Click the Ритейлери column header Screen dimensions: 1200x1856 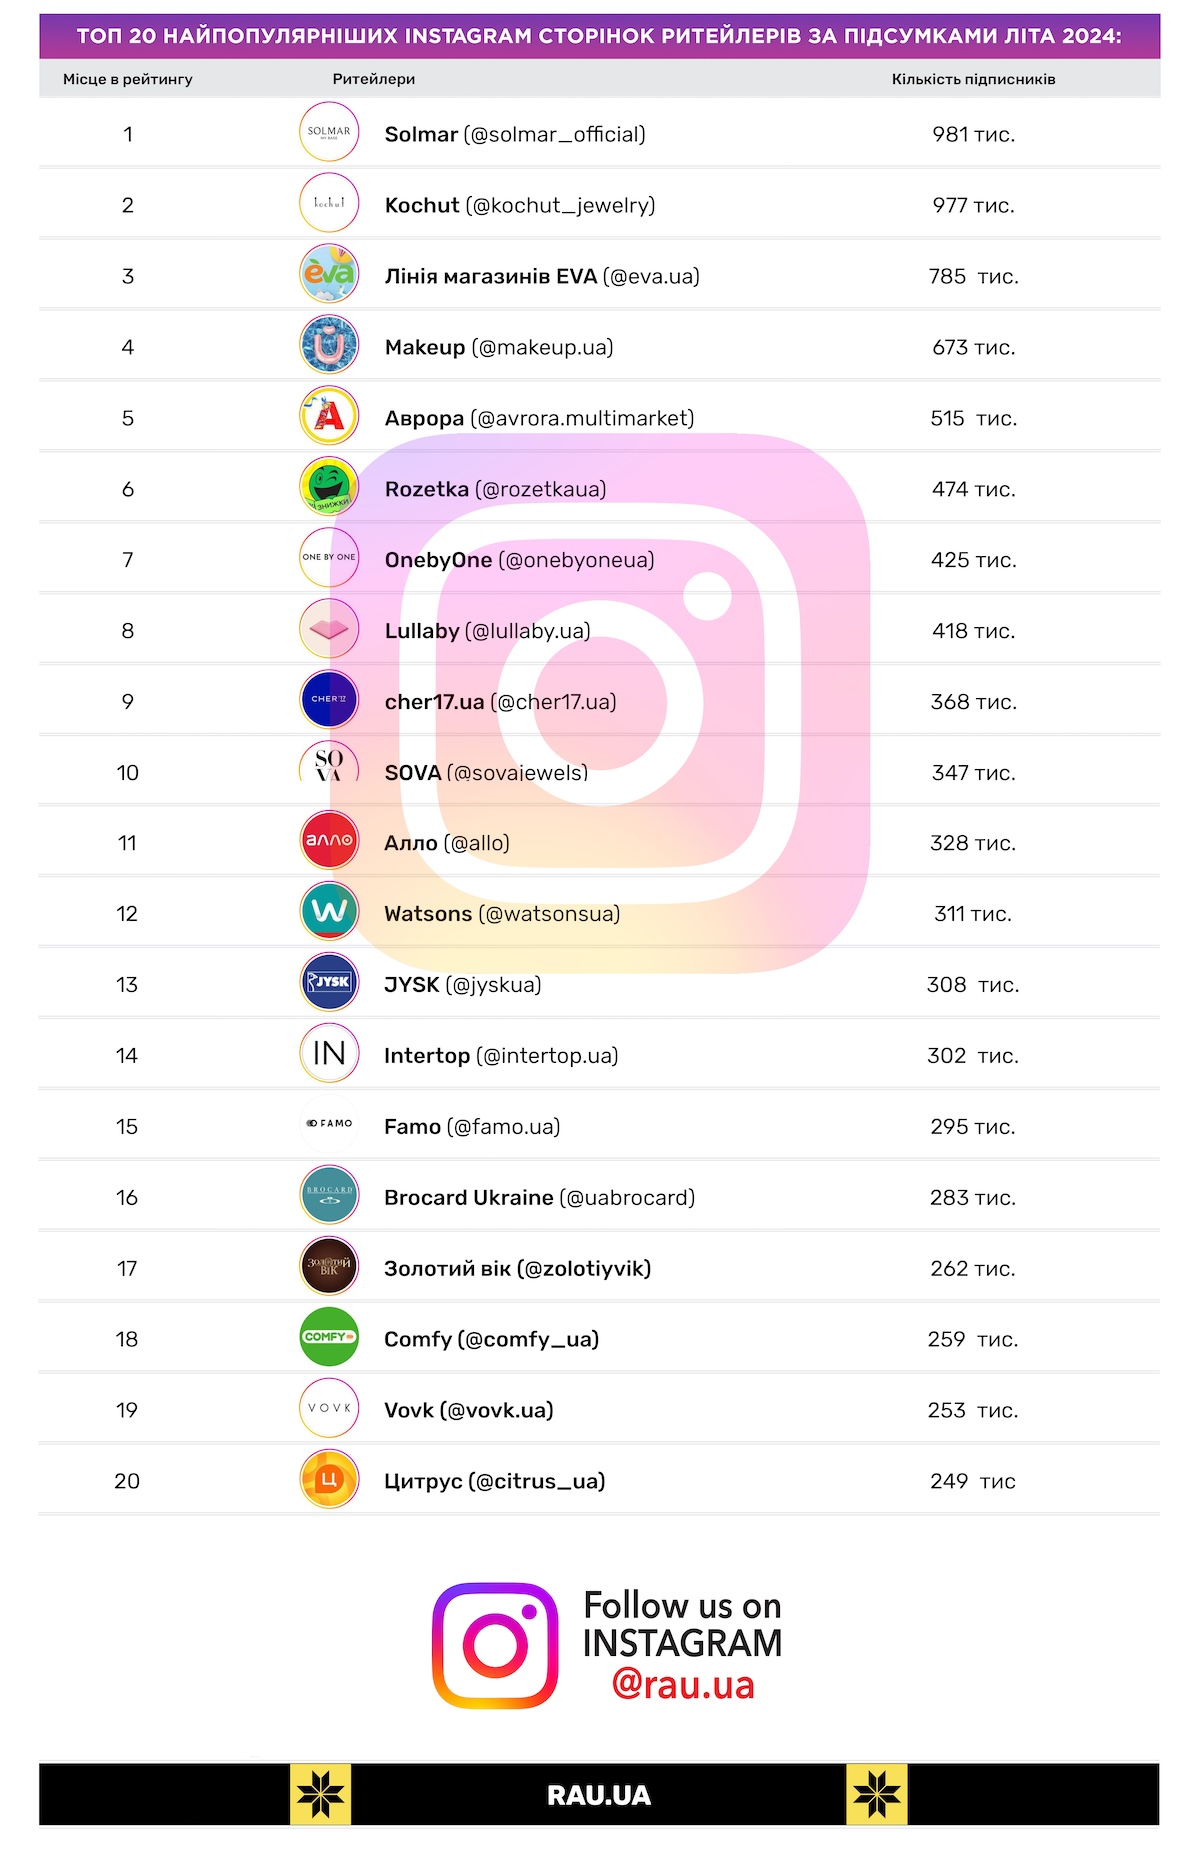(x=373, y=79)
